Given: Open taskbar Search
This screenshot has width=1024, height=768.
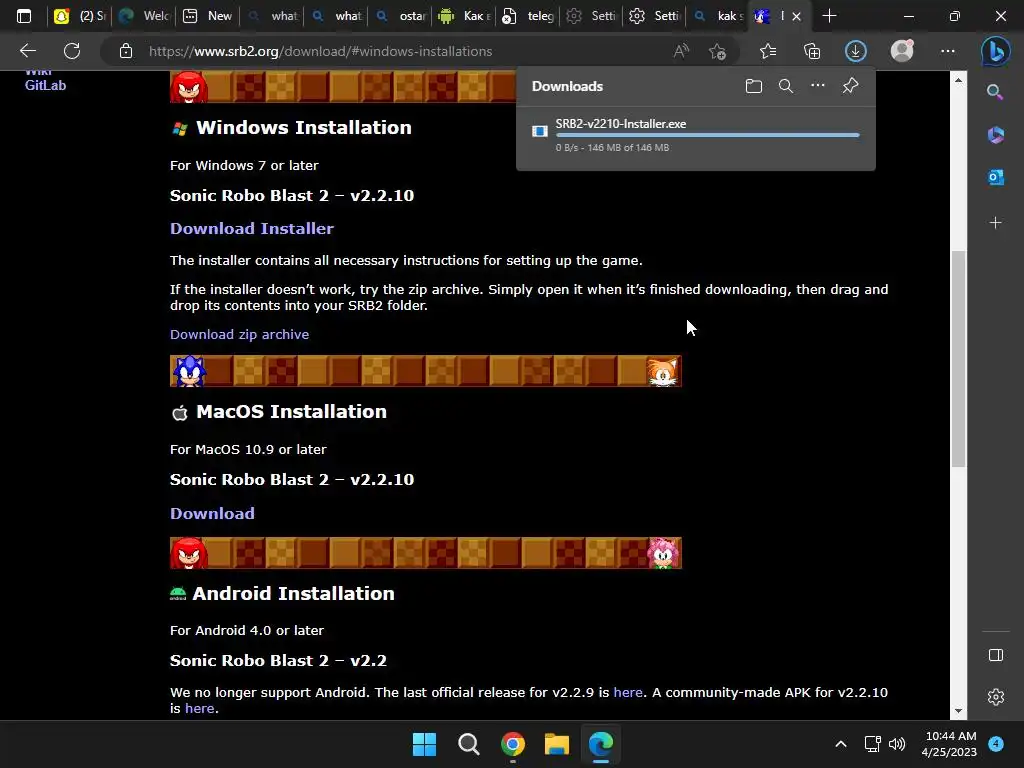Looking at the screenshot, I should click(468, 744).
